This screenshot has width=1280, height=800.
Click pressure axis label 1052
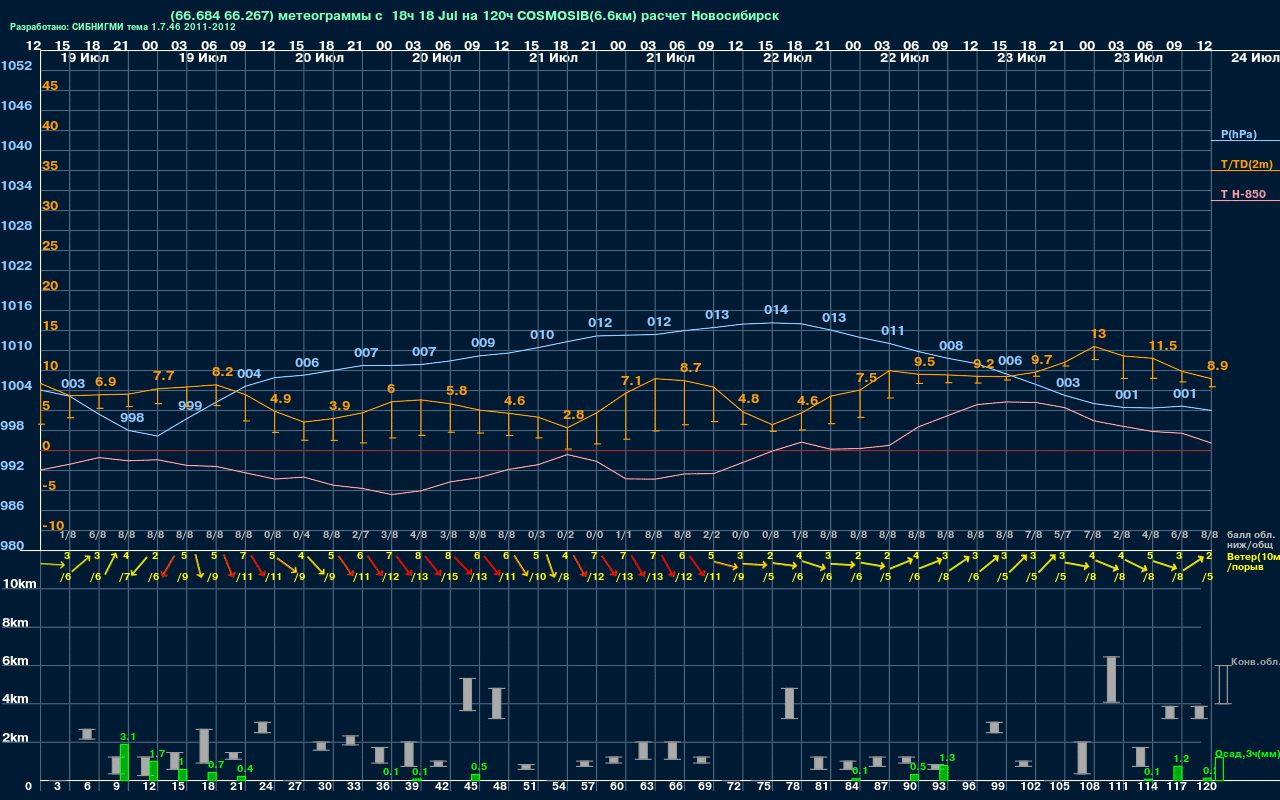(x=16, y=66)
